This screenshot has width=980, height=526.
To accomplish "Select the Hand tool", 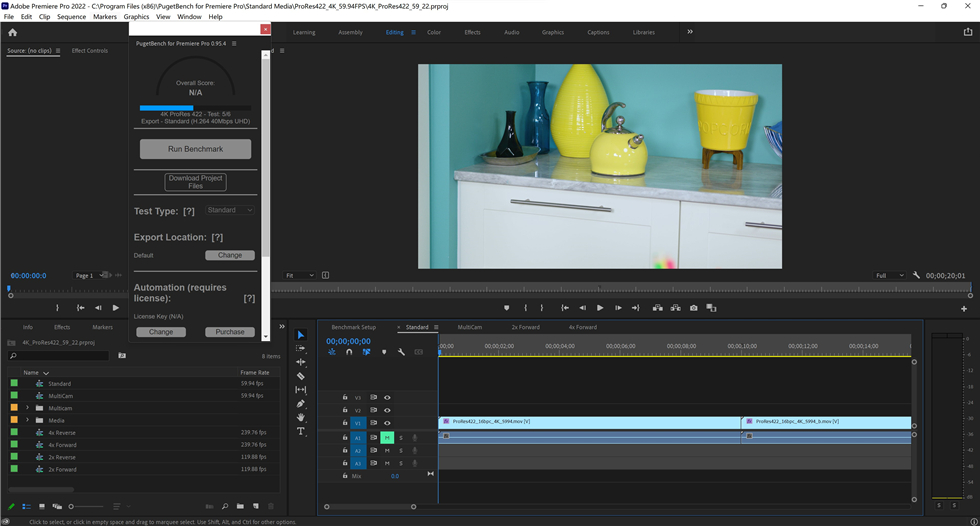I will [x=301, y=417].
